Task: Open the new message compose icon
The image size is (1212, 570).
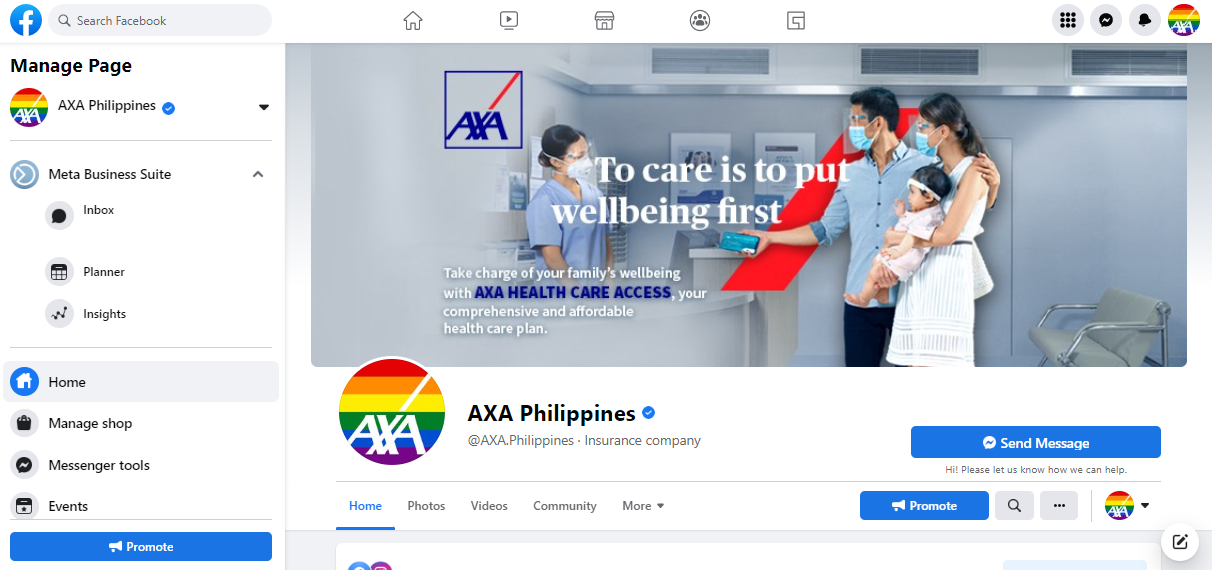Action: (1180, 541)
